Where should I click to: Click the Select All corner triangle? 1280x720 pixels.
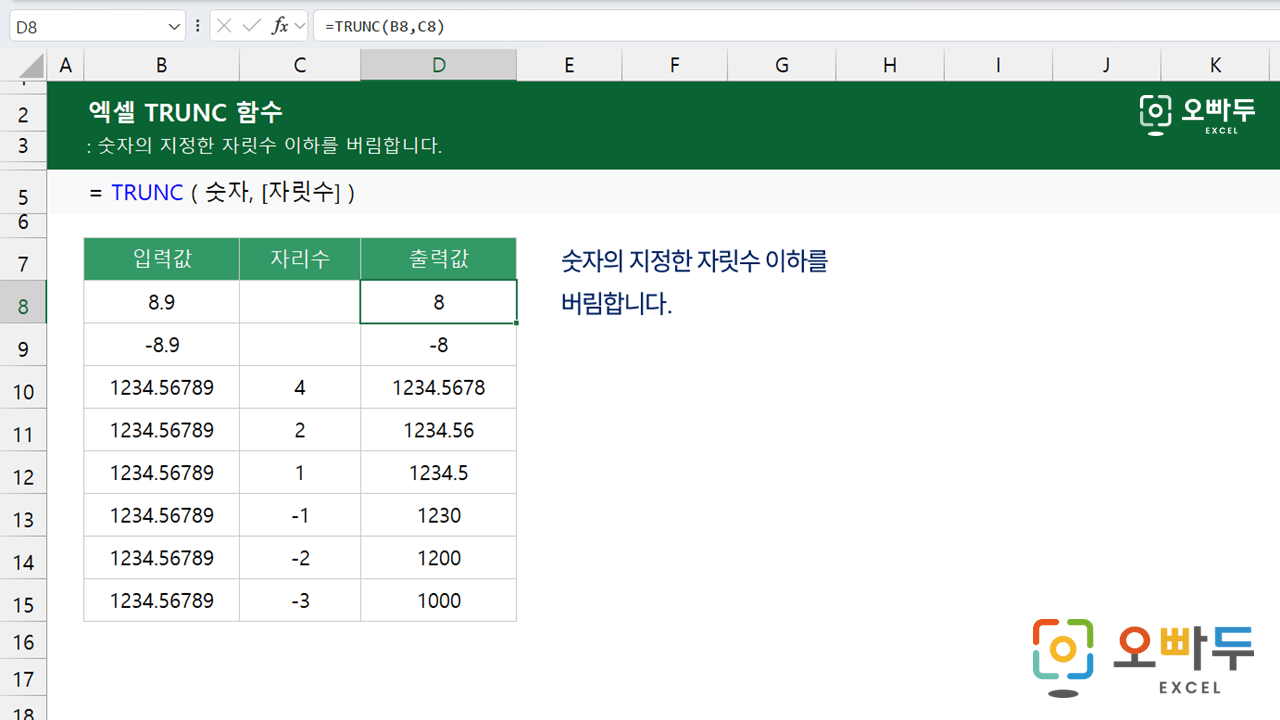click(30, 66)
